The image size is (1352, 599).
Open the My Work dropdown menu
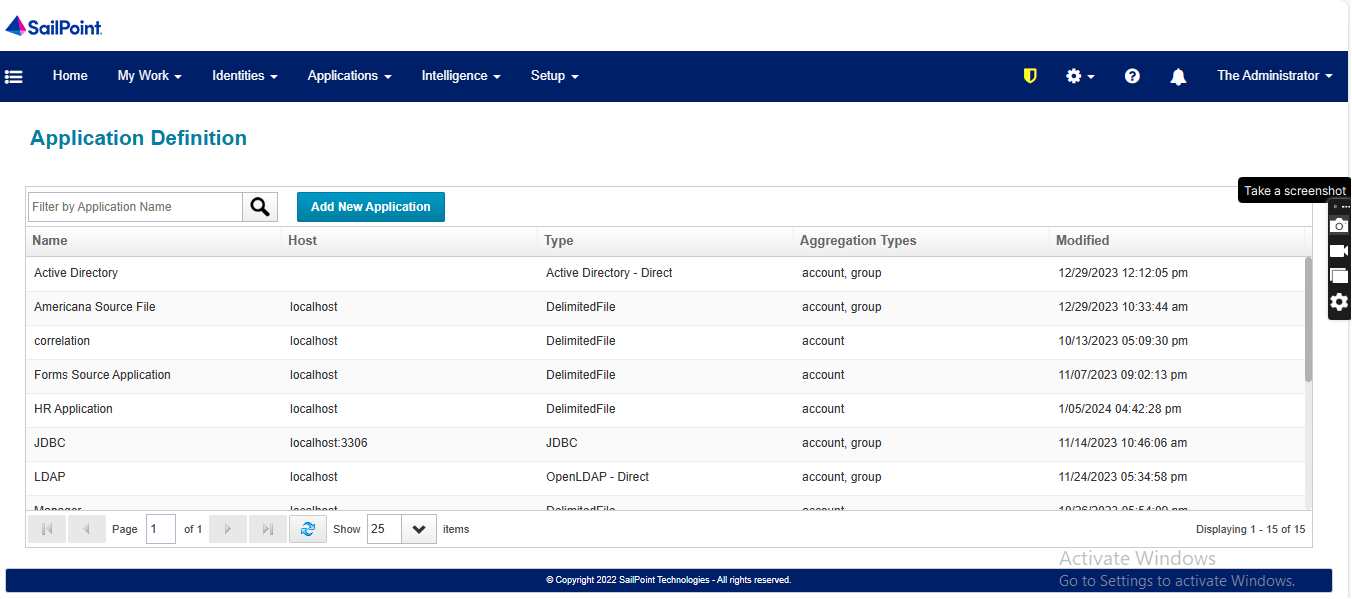pos(150,76)
